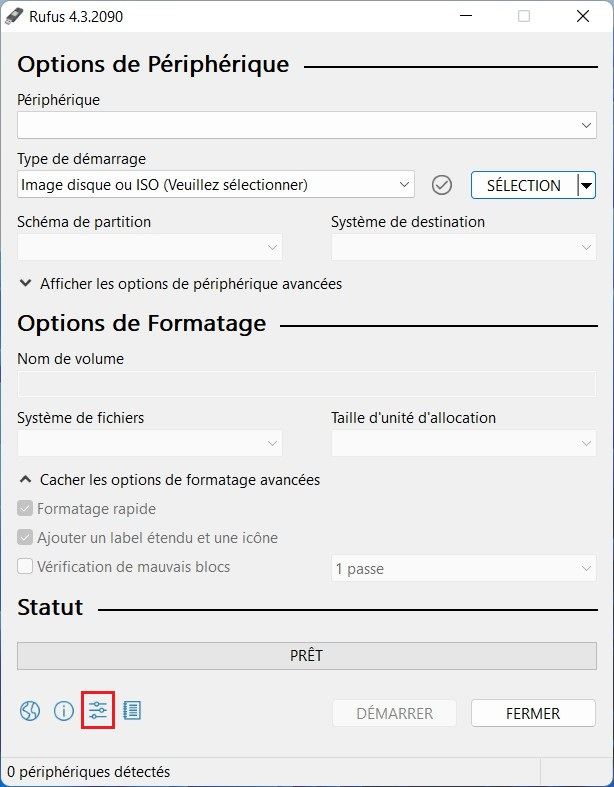
Task: Click the DÉMARRER button
Action: (394, 713)
